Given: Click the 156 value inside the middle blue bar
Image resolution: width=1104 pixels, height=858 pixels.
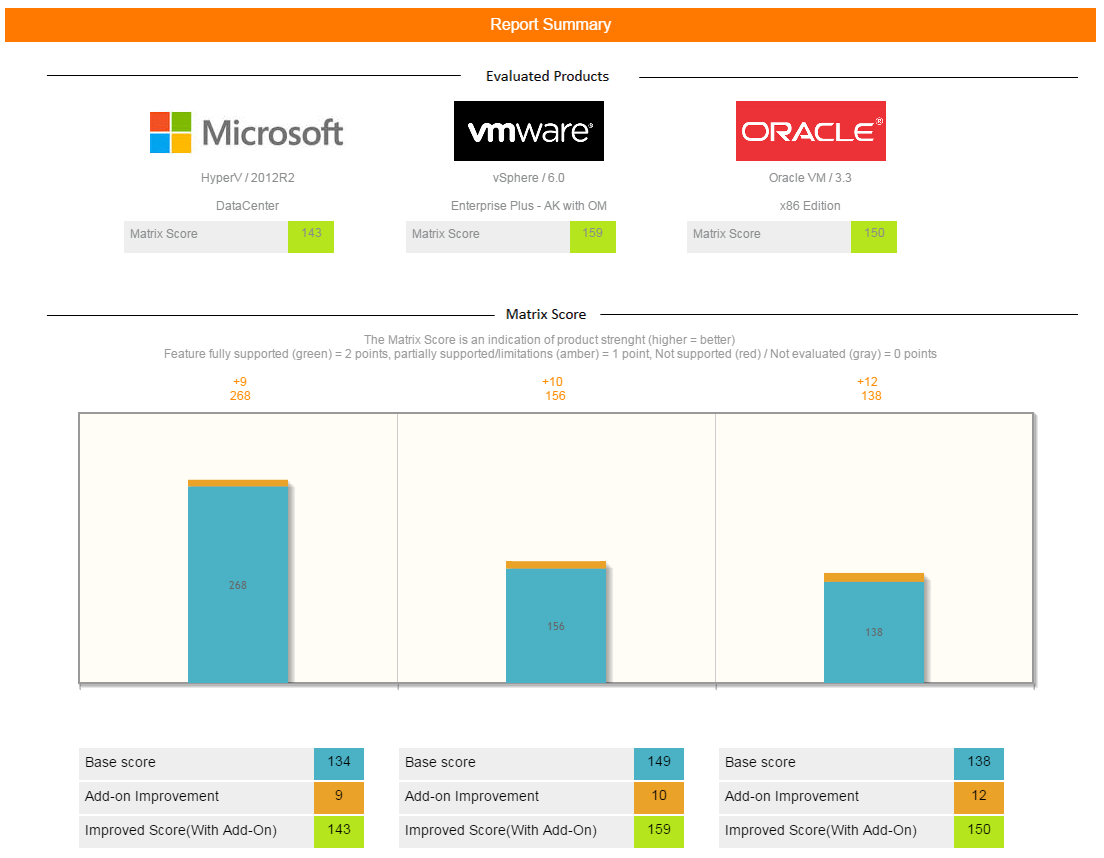Looking at the screenshot, I should click(x=556, y=626).
